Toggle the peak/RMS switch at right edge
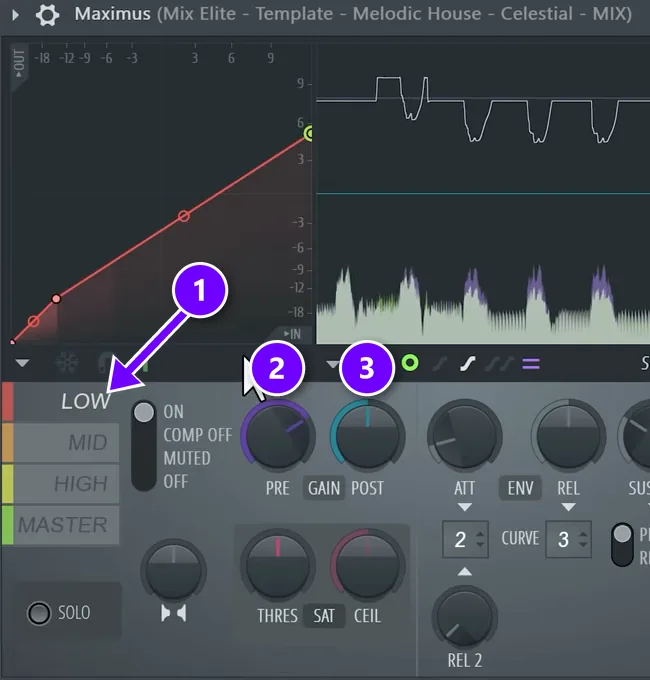Screen dimensions: 650x680 coord(623,544)
